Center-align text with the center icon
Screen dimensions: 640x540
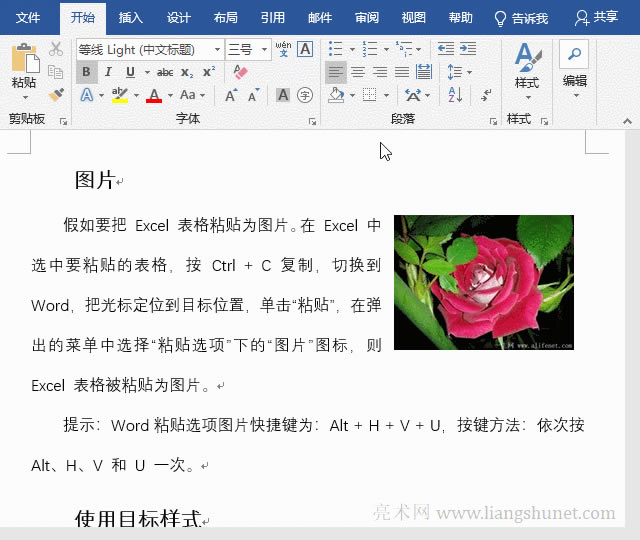tap(358, 72)
